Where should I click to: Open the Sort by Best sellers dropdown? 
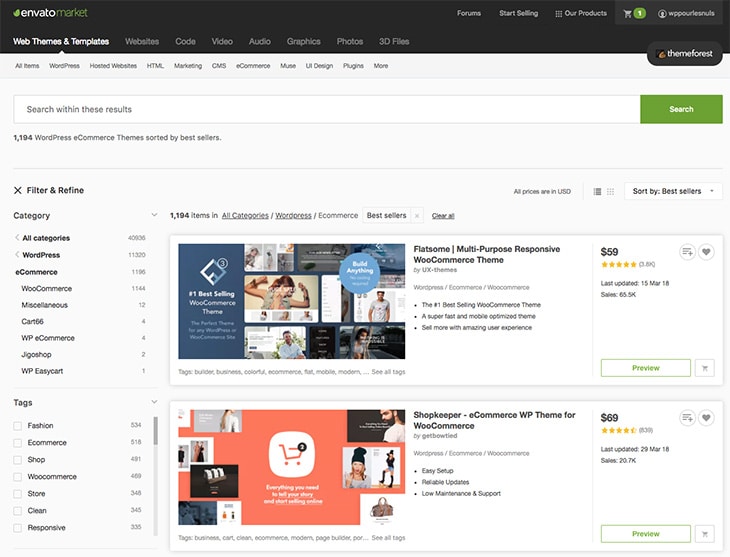click(x=673, y=191)
